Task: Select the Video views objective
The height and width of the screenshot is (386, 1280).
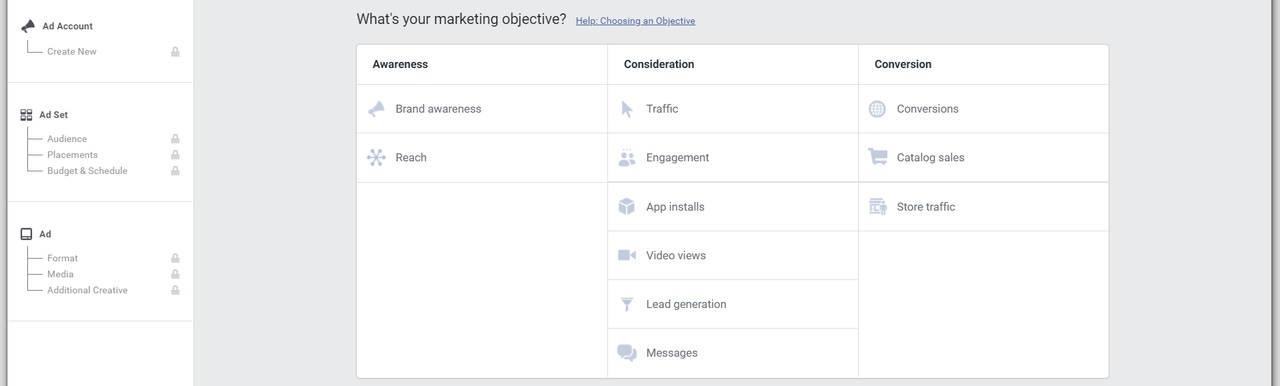Action: pyautogui.click(x=733, y=256)
